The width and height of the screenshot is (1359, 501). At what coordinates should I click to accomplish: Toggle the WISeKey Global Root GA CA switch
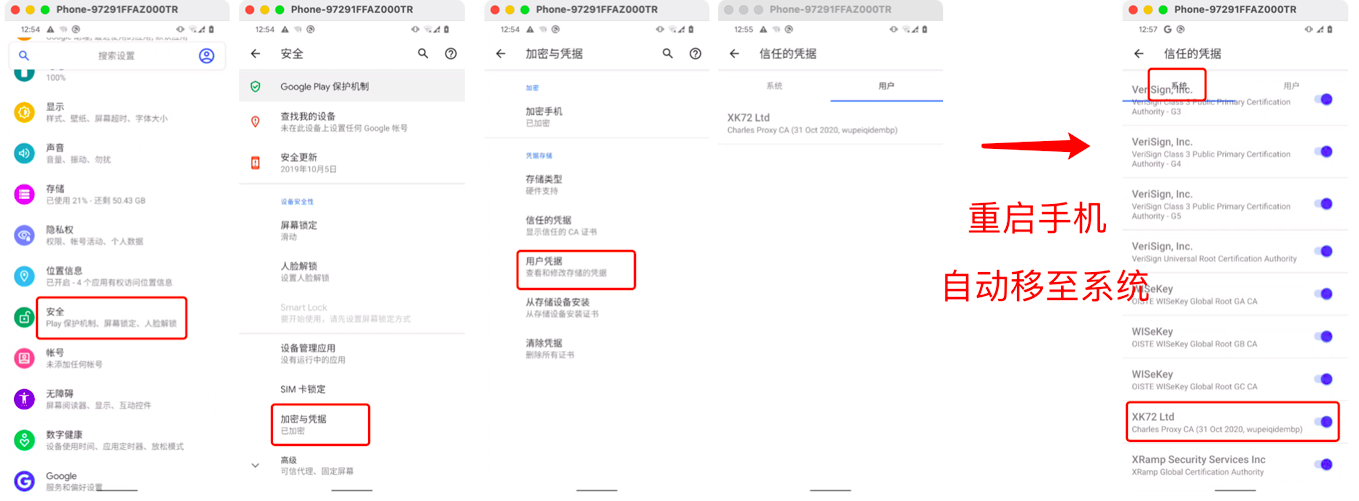[1324, 294]
